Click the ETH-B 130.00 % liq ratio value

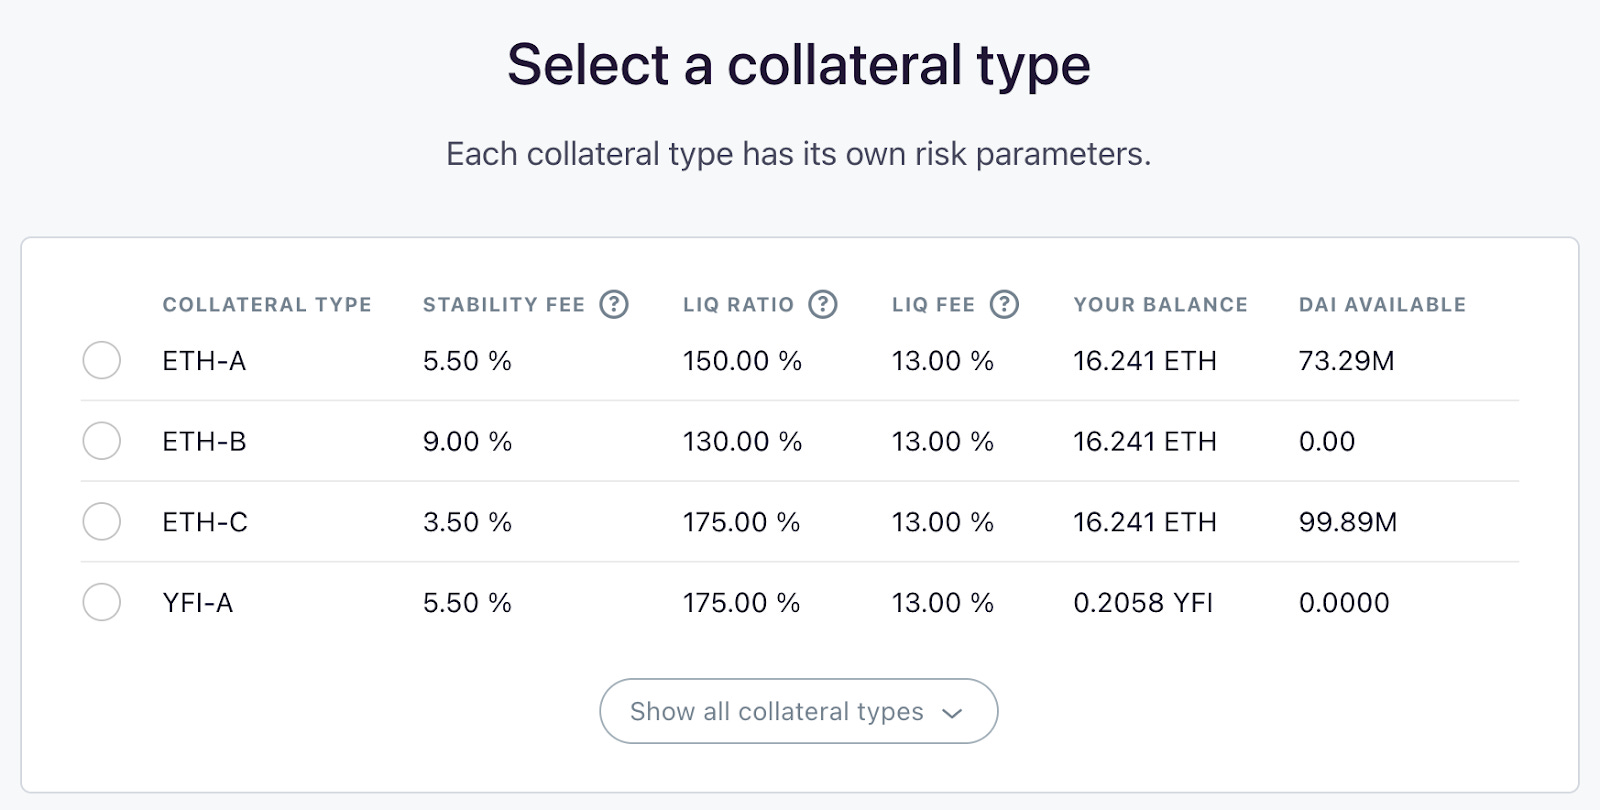click(x=742, y=442)
